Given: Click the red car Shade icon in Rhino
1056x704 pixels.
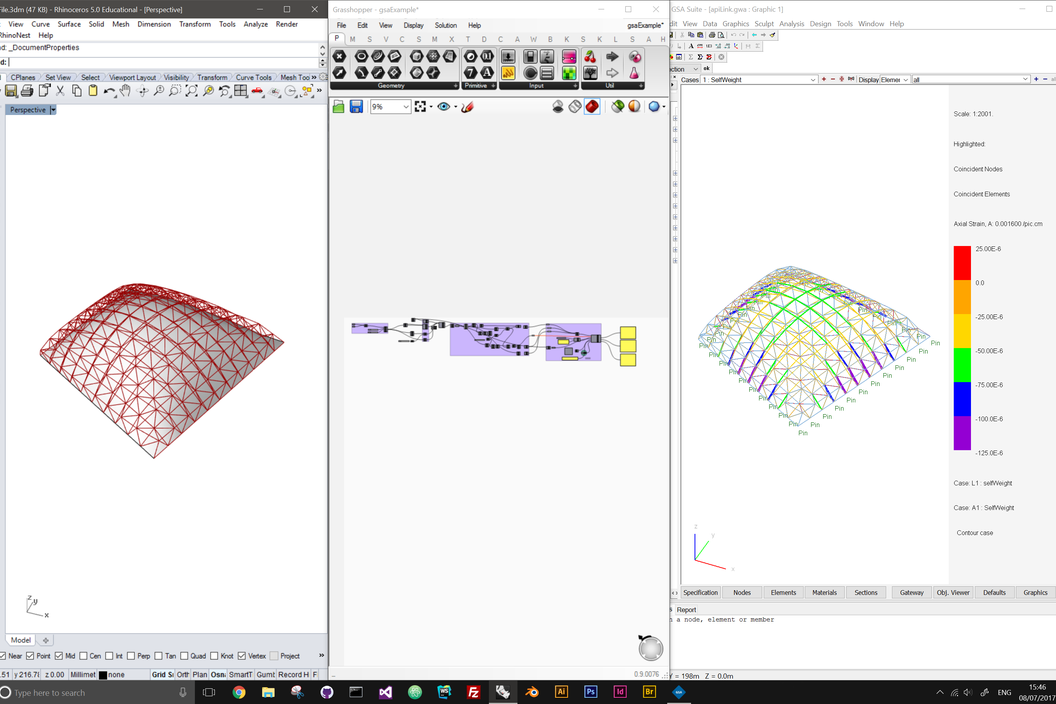Looking at the screenshot, I should [257, 91].
